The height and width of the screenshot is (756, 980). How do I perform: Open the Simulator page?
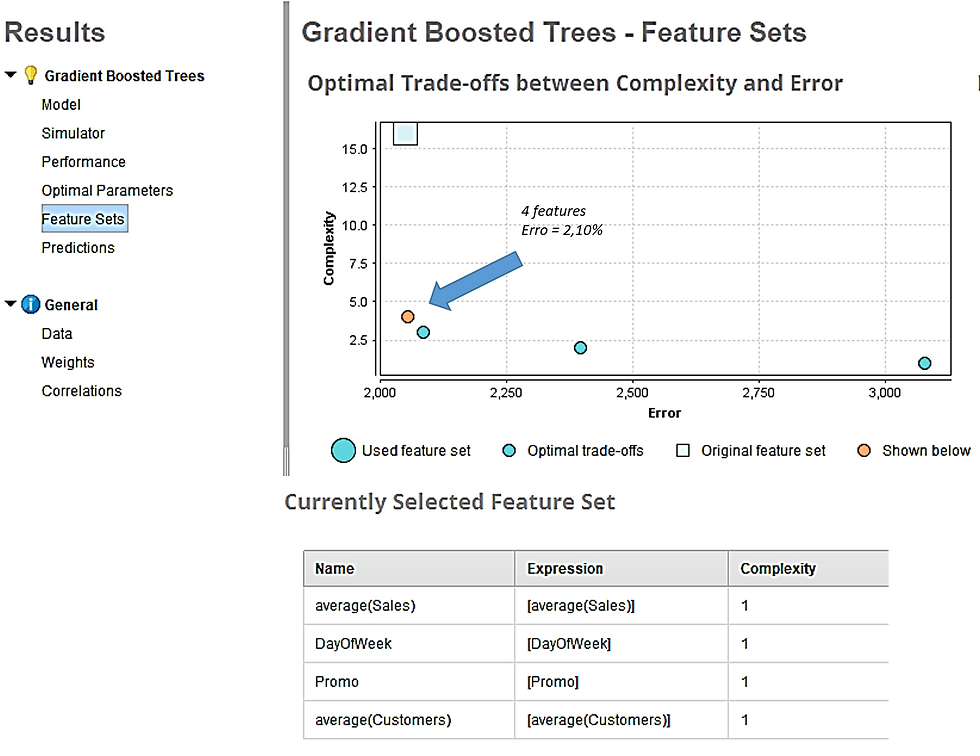73,133
